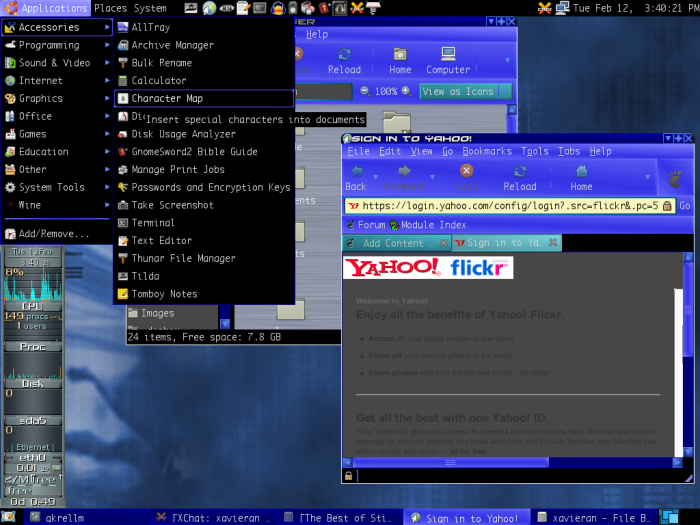Expand the System Tools submenu

coord(57,187)
